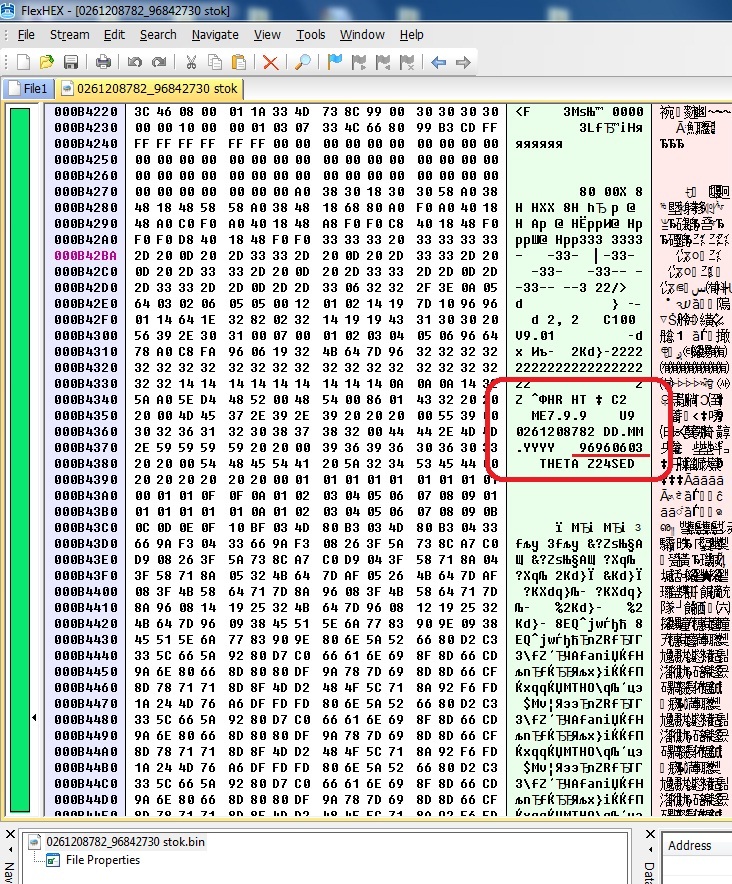This screenshot has height=884, width=732.
Task: Switch to the File1 tab
Action: pyautogui.click(x=28, y=89)
